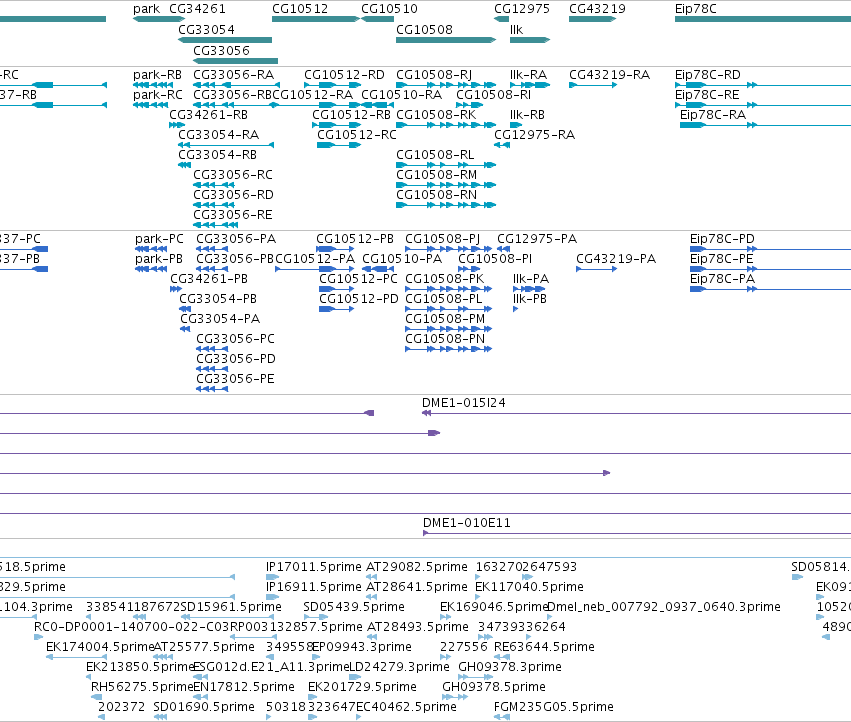Select transcript Ilk-RA

coord(528,74)
